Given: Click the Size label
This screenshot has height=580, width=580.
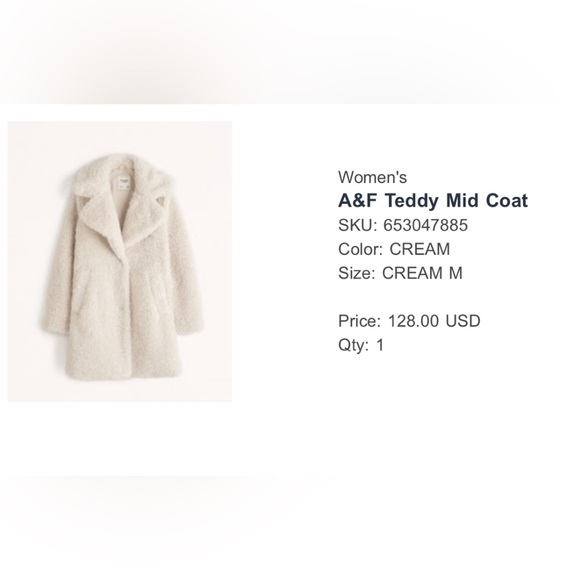Looking at the screenshot, I should pyautogui.click(x=356, y=273).
